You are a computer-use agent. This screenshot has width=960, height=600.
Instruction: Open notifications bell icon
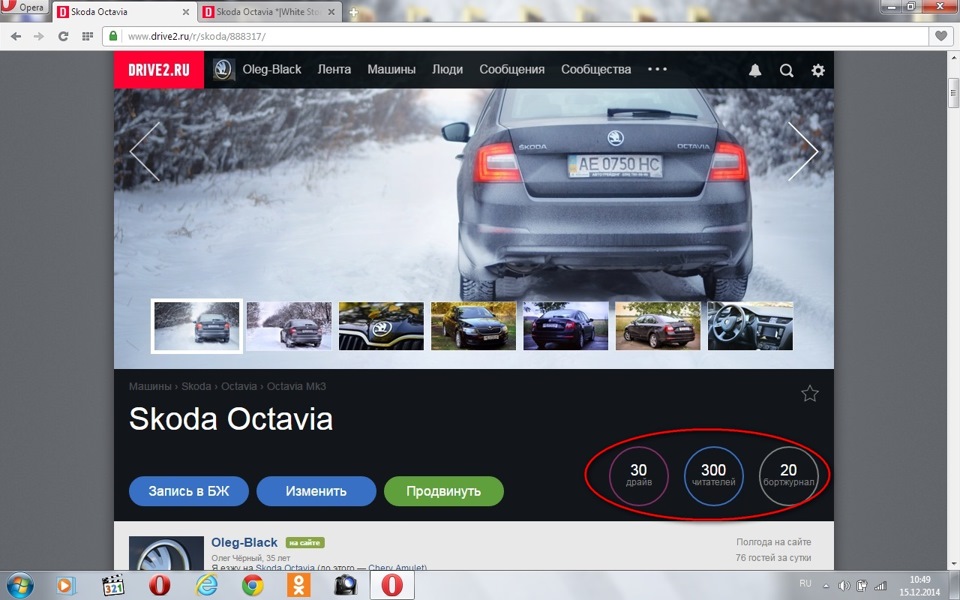[x=755, y=70]
